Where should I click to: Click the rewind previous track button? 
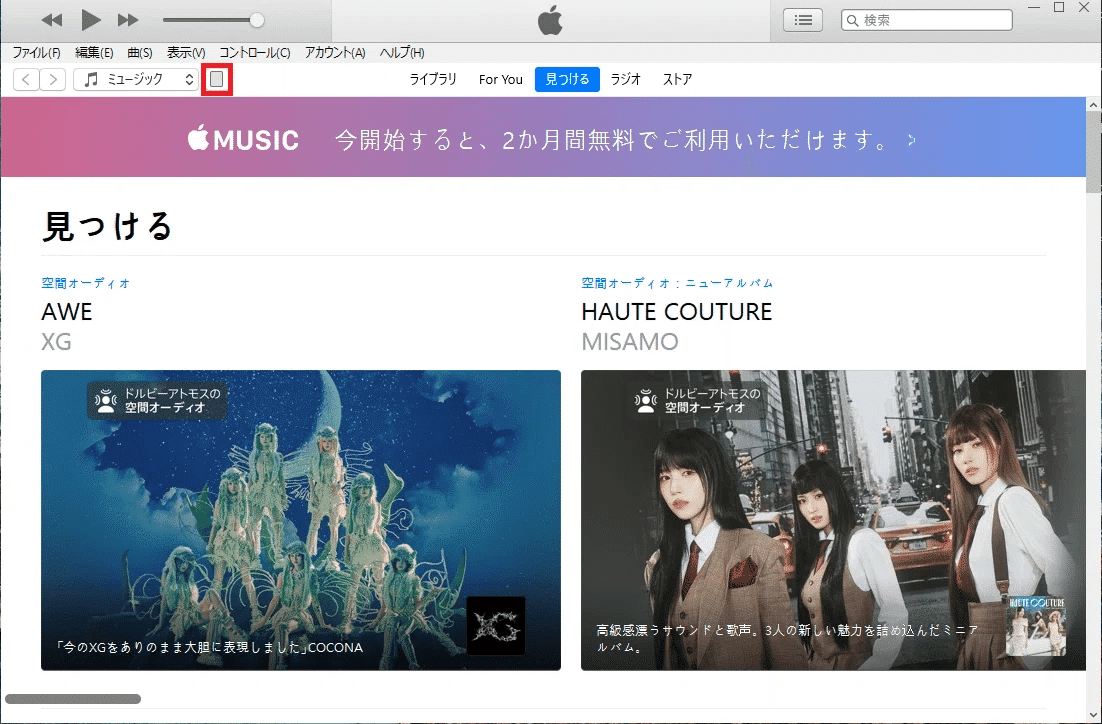pyautogui.click(x=51, y=20)
